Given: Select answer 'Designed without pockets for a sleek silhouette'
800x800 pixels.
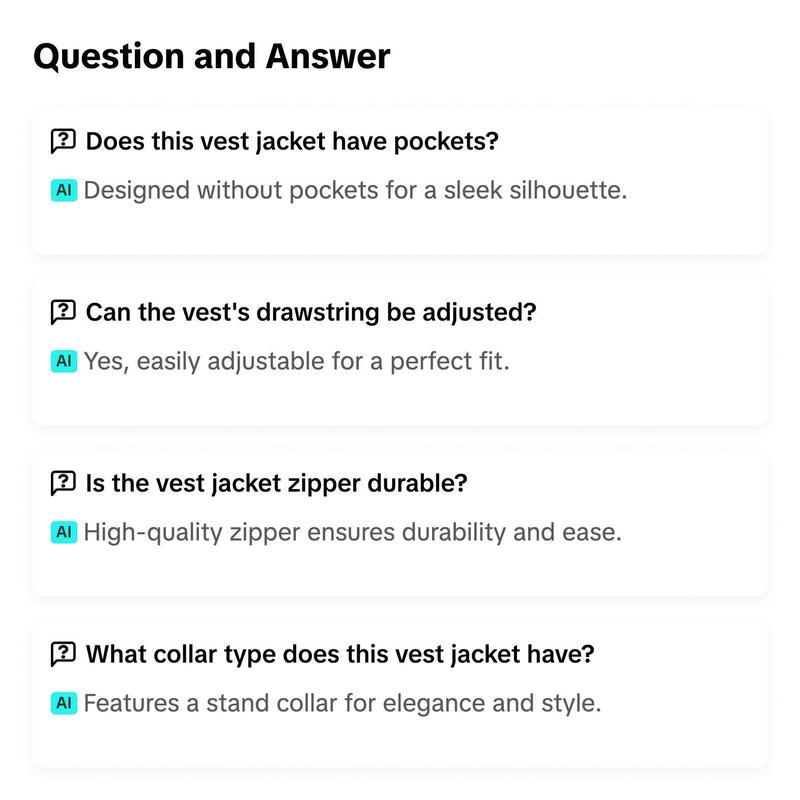Looking at the screenshot, I should [x=355, y=190].
